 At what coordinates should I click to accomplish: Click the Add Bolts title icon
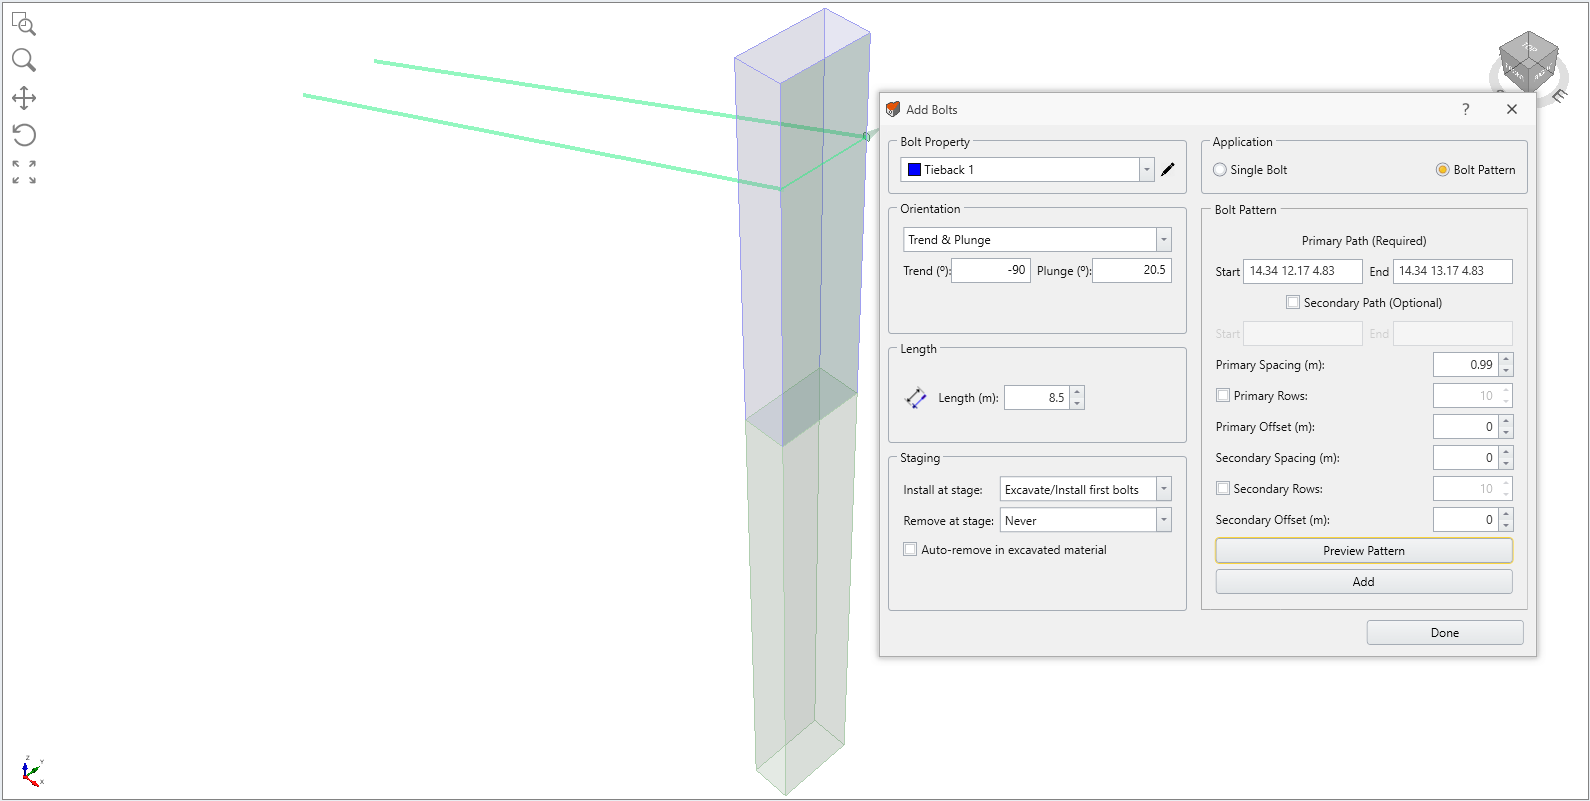coord(893,109)
